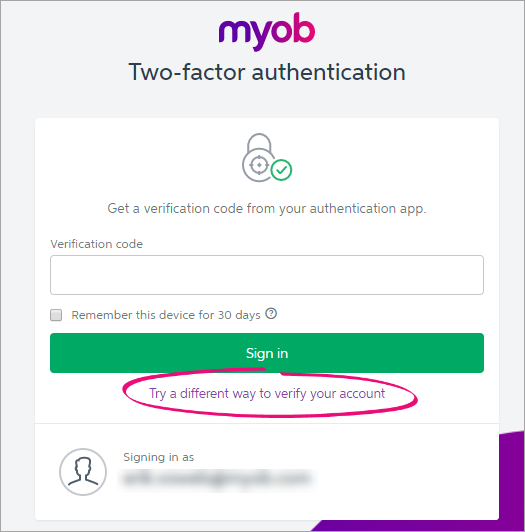Click the purple decorative corner shape

511,482
